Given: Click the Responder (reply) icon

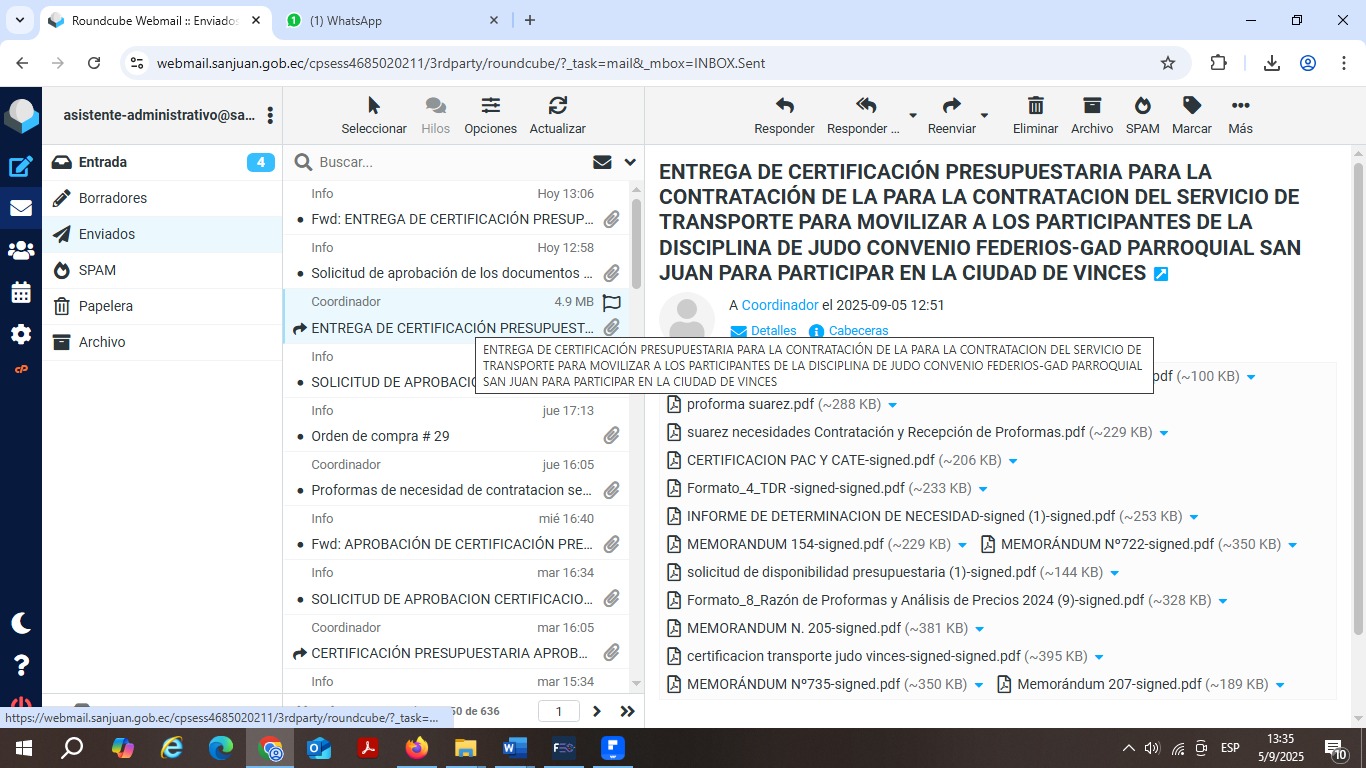Looking at the screenshot, I should [x=784, y=106].
